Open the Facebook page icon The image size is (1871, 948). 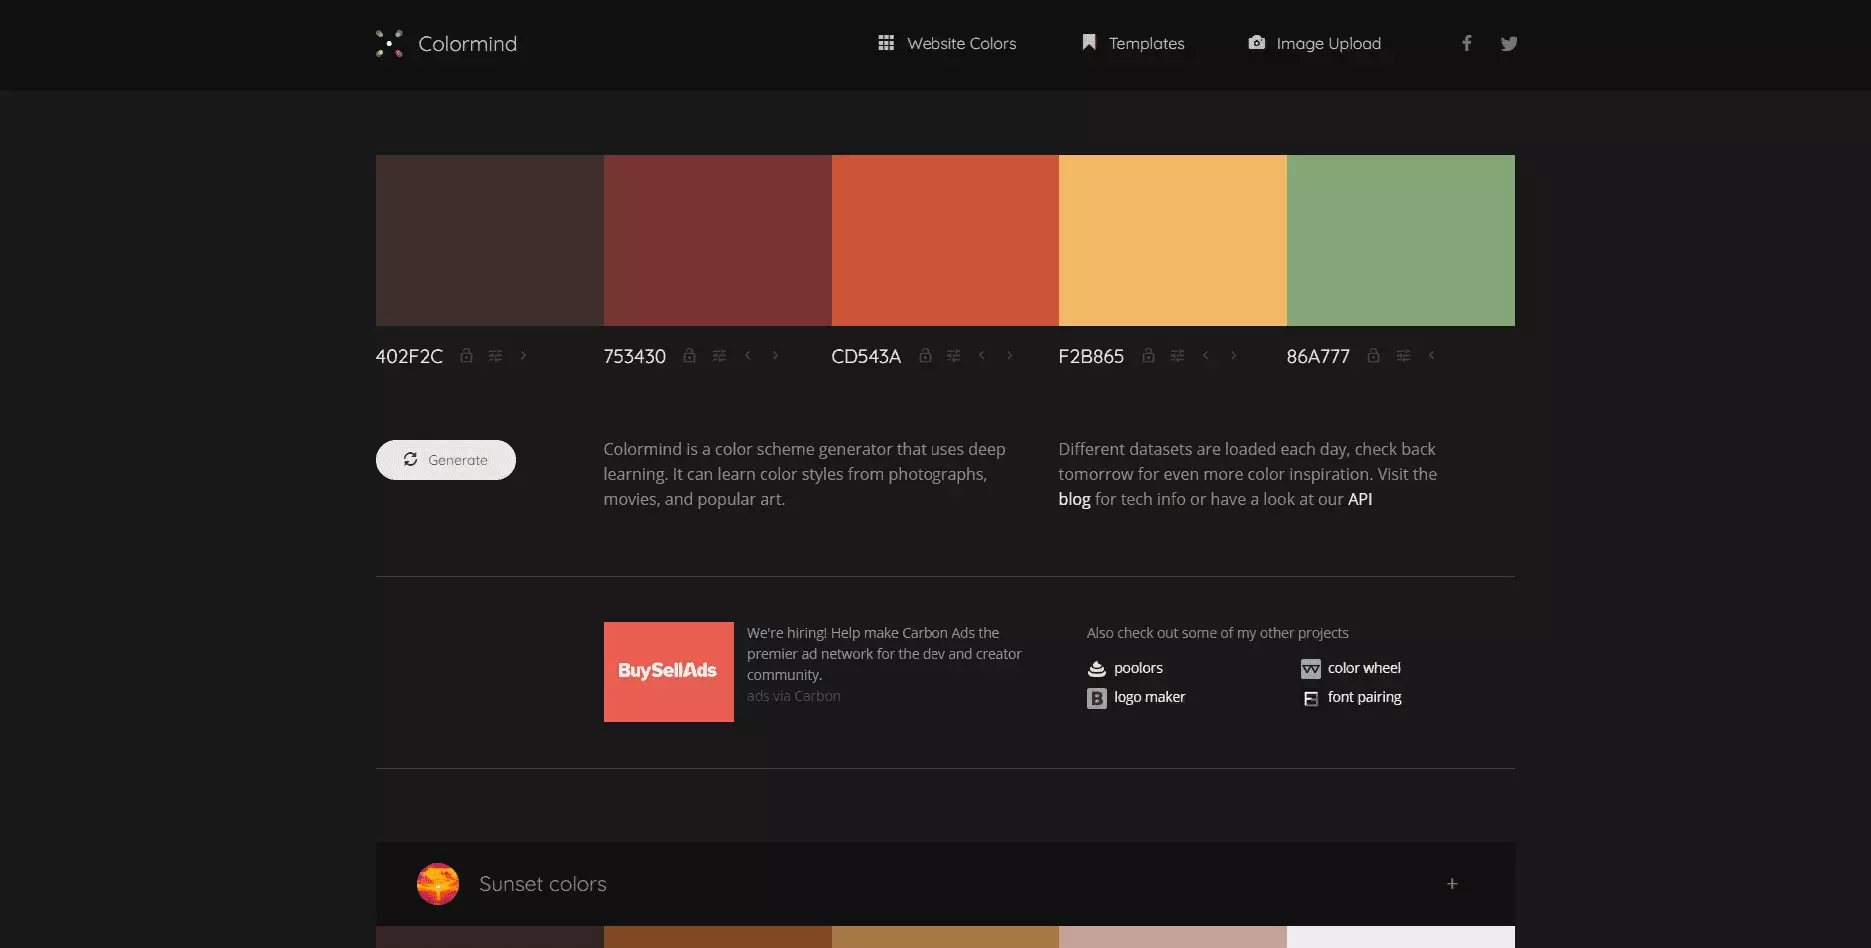point(1466,43)
